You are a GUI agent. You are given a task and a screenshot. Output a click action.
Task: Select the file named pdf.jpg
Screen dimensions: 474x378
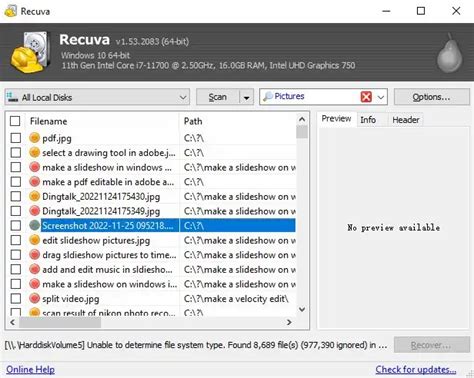(x=57, y=138)
